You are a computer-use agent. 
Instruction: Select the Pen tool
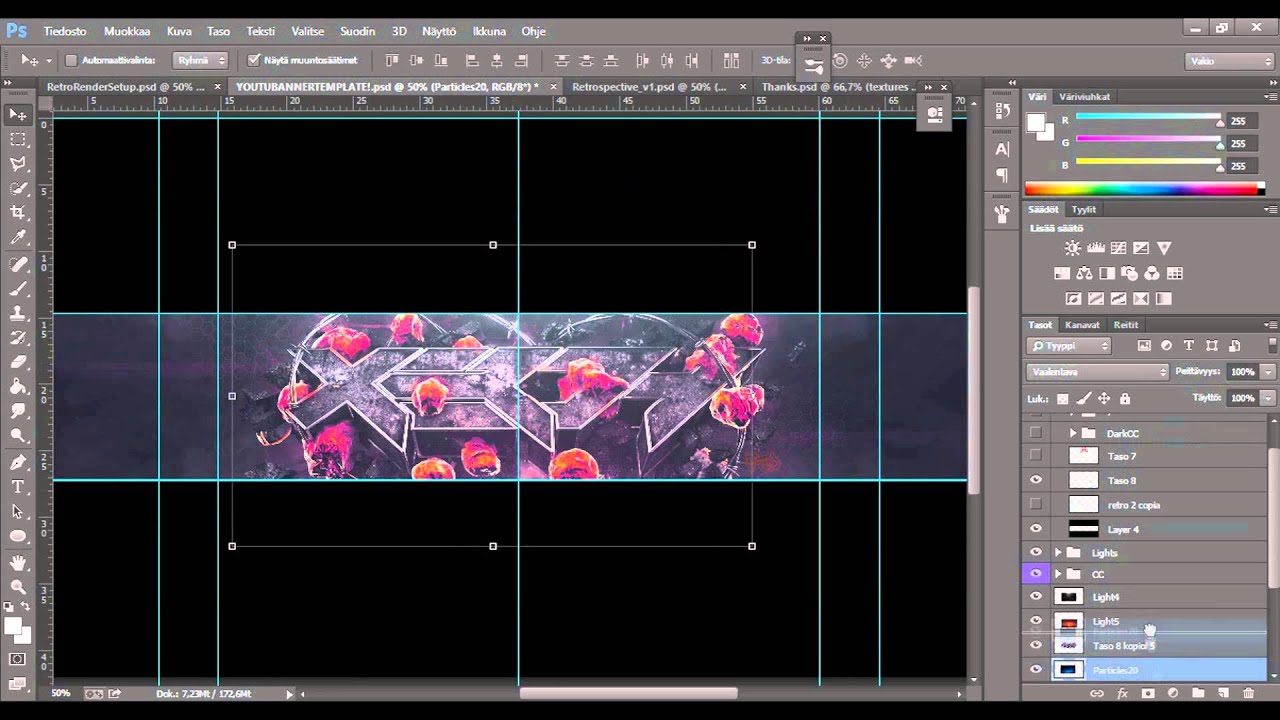(18, 462)
